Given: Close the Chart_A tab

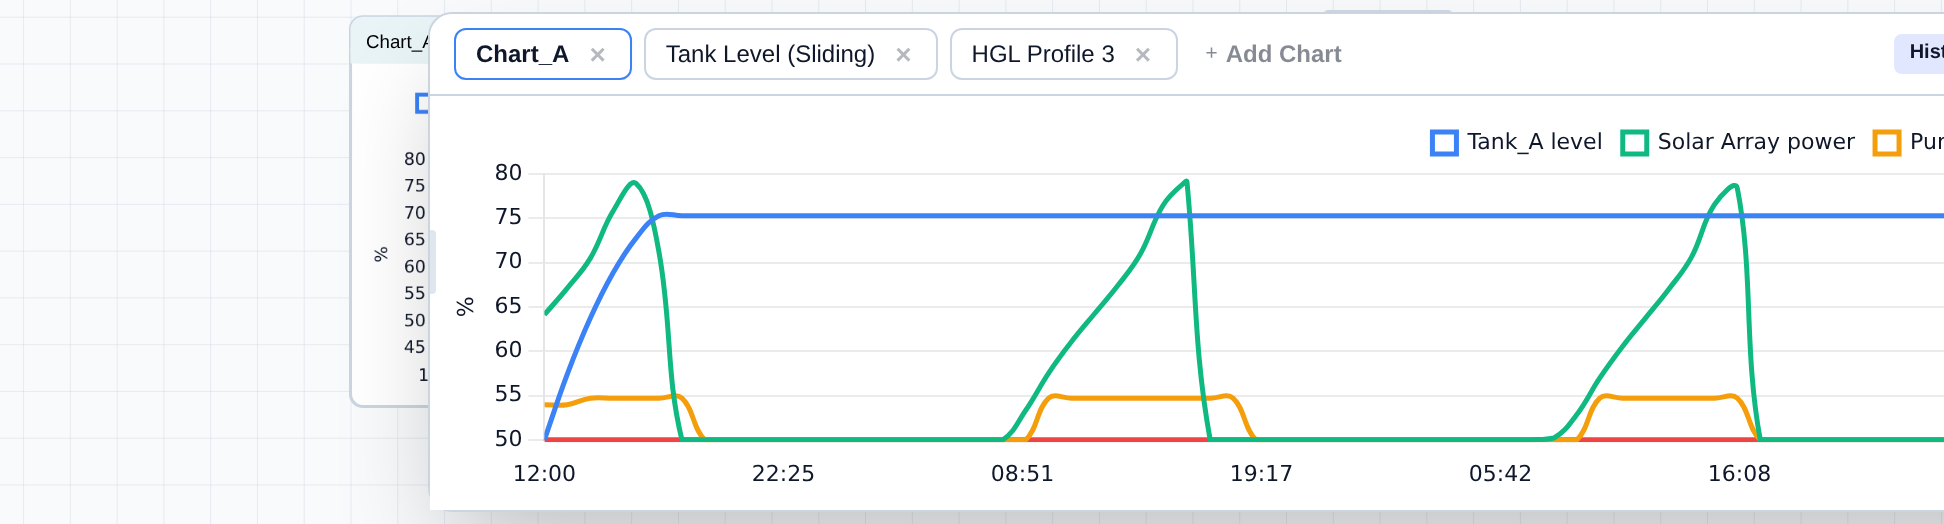Looking at the screenshot, I should (598, 55).
